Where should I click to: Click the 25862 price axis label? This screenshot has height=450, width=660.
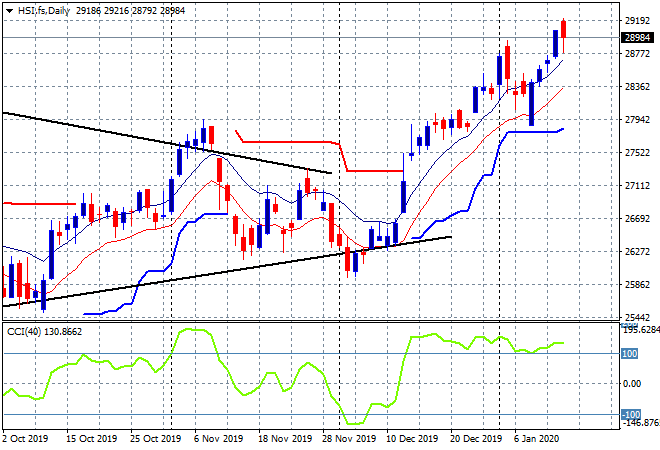pyautogui.click(x=637, y=285)
